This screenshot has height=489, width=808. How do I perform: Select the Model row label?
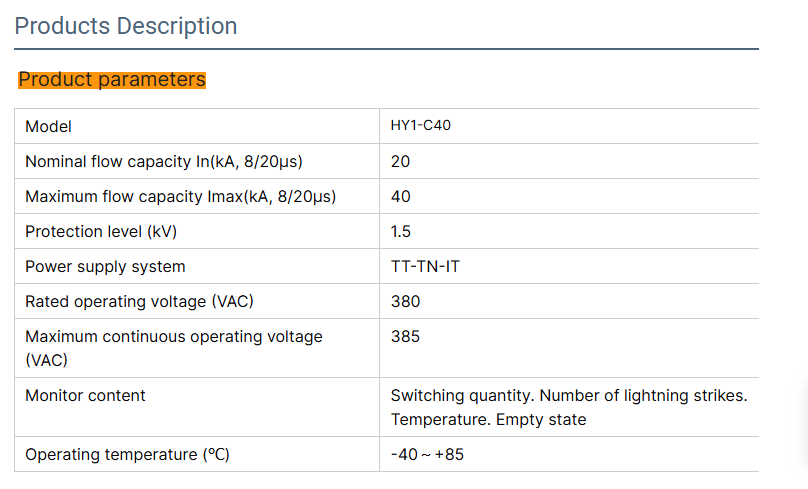[x=48, y=127]
